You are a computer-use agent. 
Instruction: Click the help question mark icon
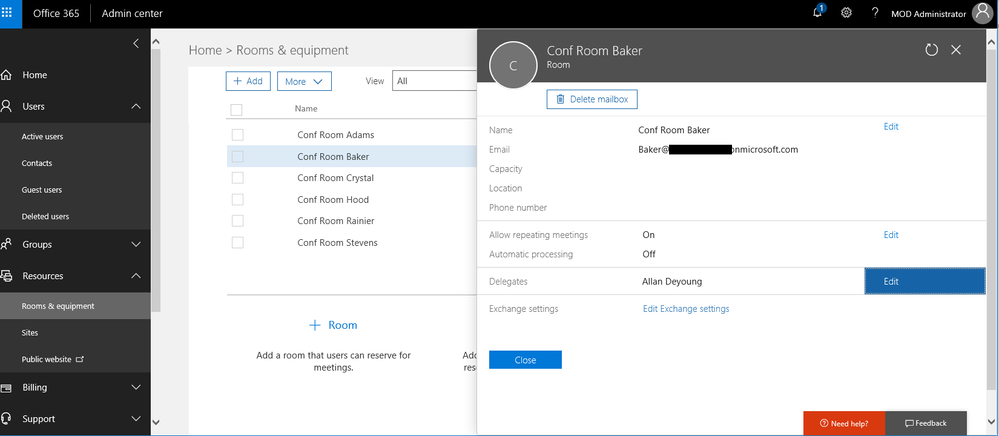[875, 13]
